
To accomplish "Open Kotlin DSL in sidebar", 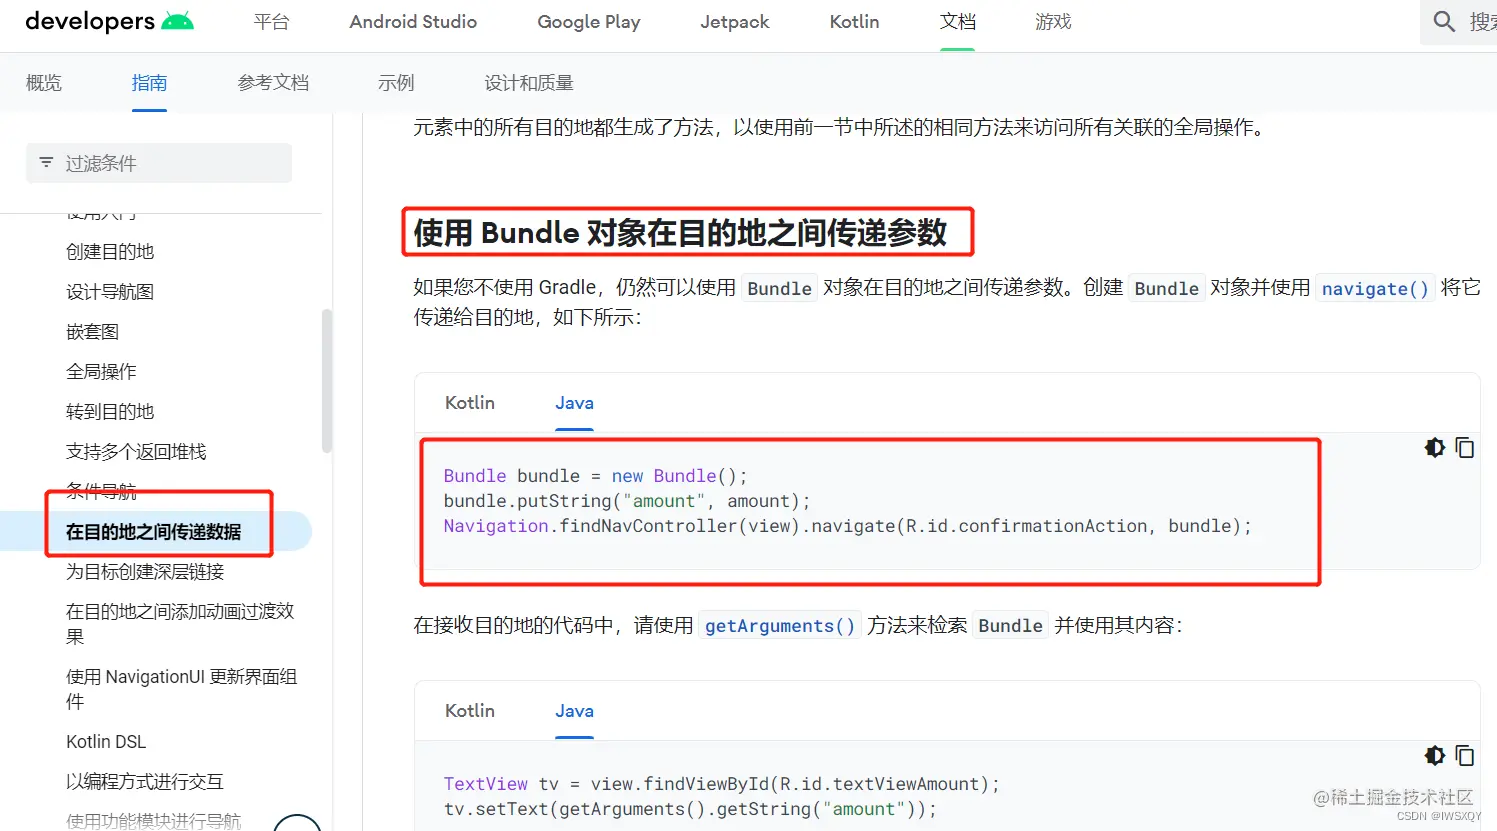I will pyautogui.click(x=106, y=742).
